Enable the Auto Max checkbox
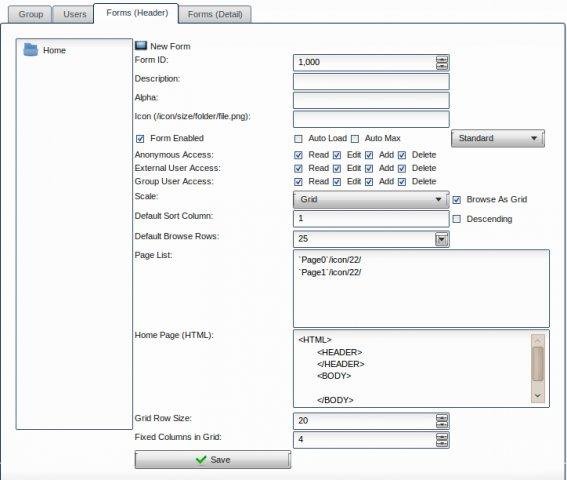This screenshot has height=480, width=567. coord(355,139)
